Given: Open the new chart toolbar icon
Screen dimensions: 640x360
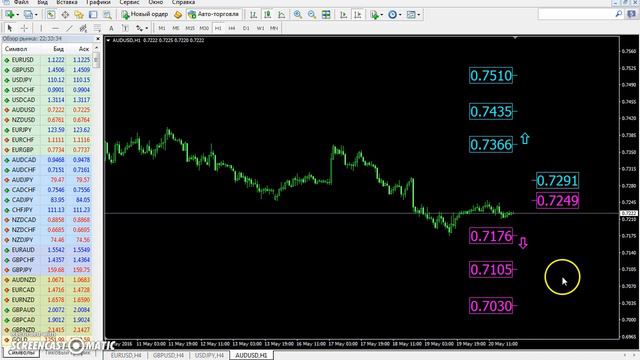Looking at the screenshot, I should 9,15.
